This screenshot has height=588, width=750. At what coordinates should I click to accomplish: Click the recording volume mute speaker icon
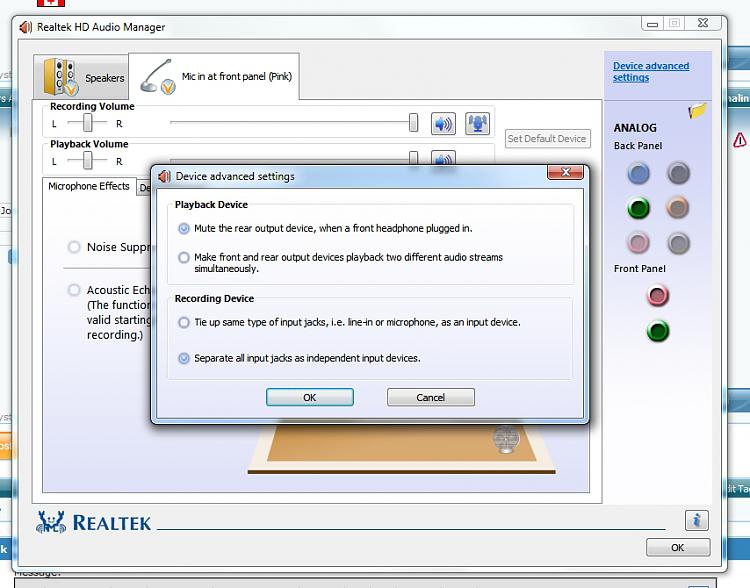pos(443,124)
